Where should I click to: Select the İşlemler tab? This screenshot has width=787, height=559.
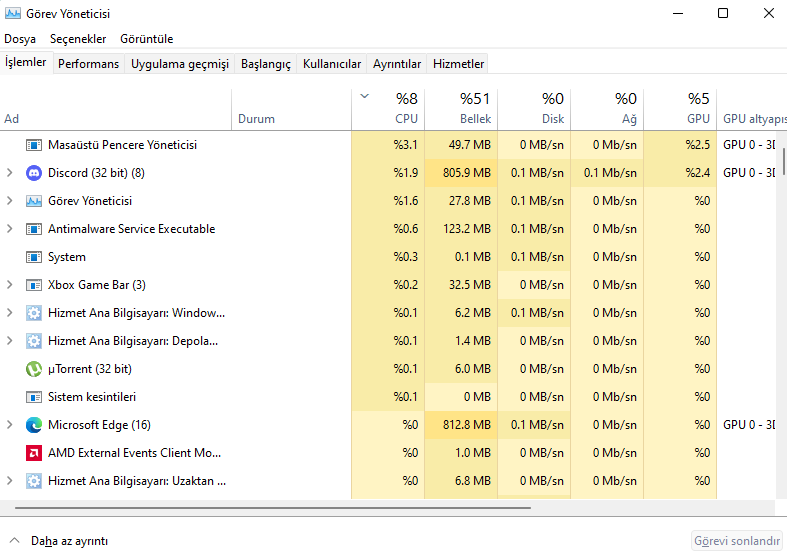coord(26,62)
